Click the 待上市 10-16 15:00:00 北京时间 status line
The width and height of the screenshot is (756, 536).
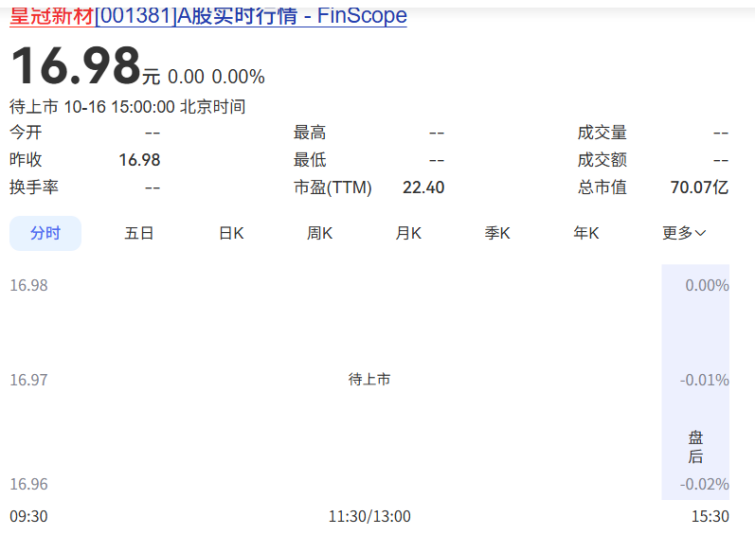(128, 107)
